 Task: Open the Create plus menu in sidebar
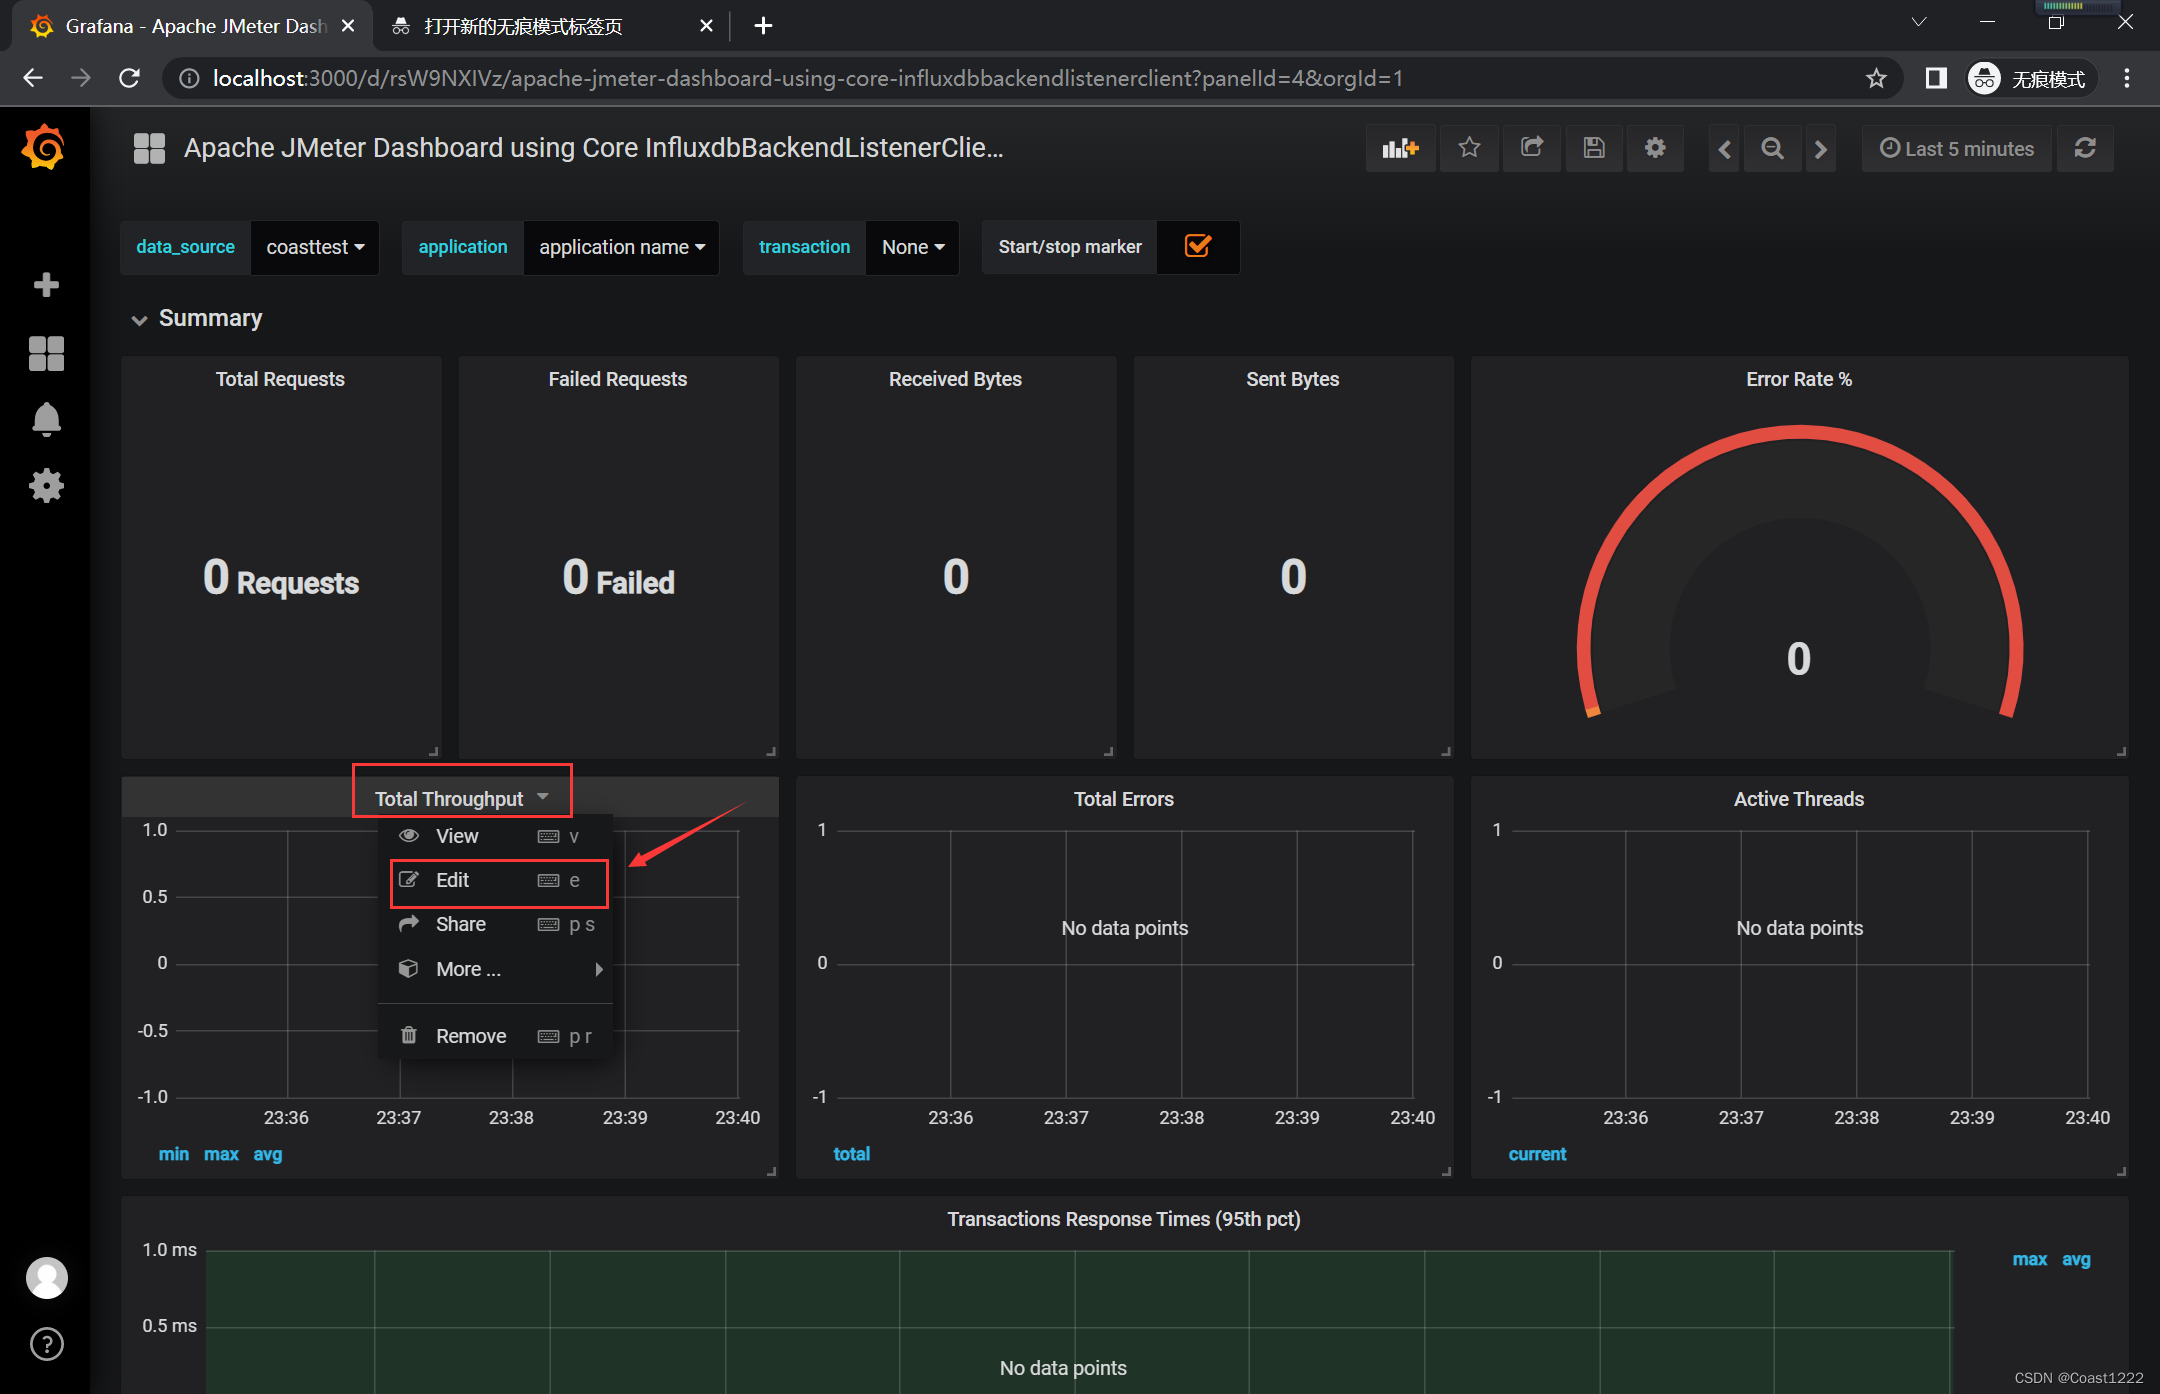[x=46, y=285]
